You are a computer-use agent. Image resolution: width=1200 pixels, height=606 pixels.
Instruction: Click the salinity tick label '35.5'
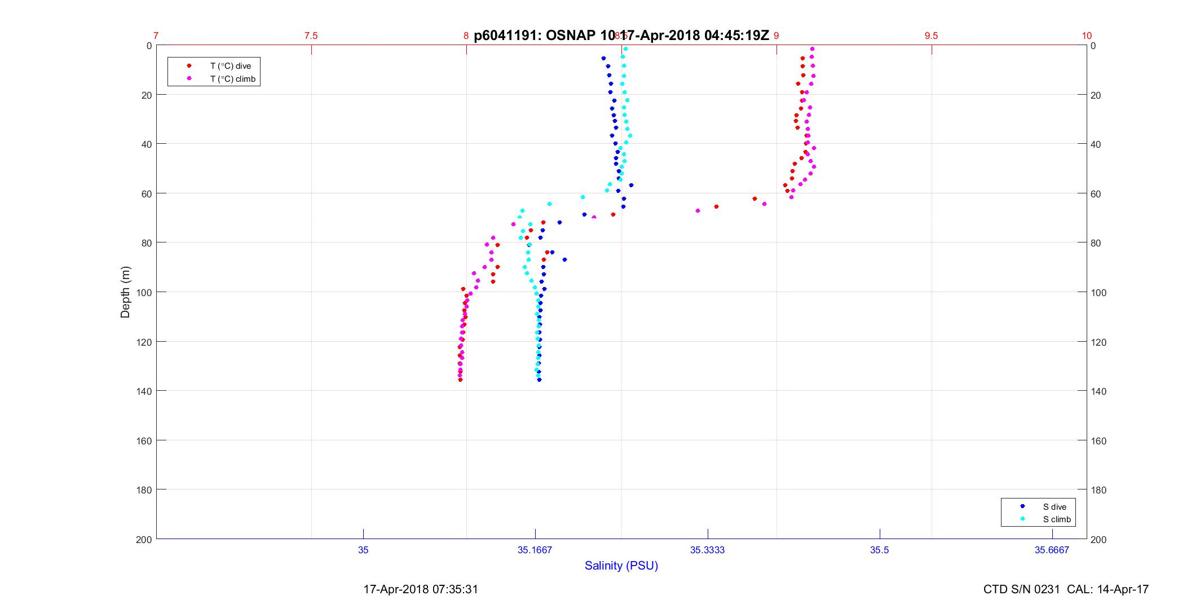879,550
